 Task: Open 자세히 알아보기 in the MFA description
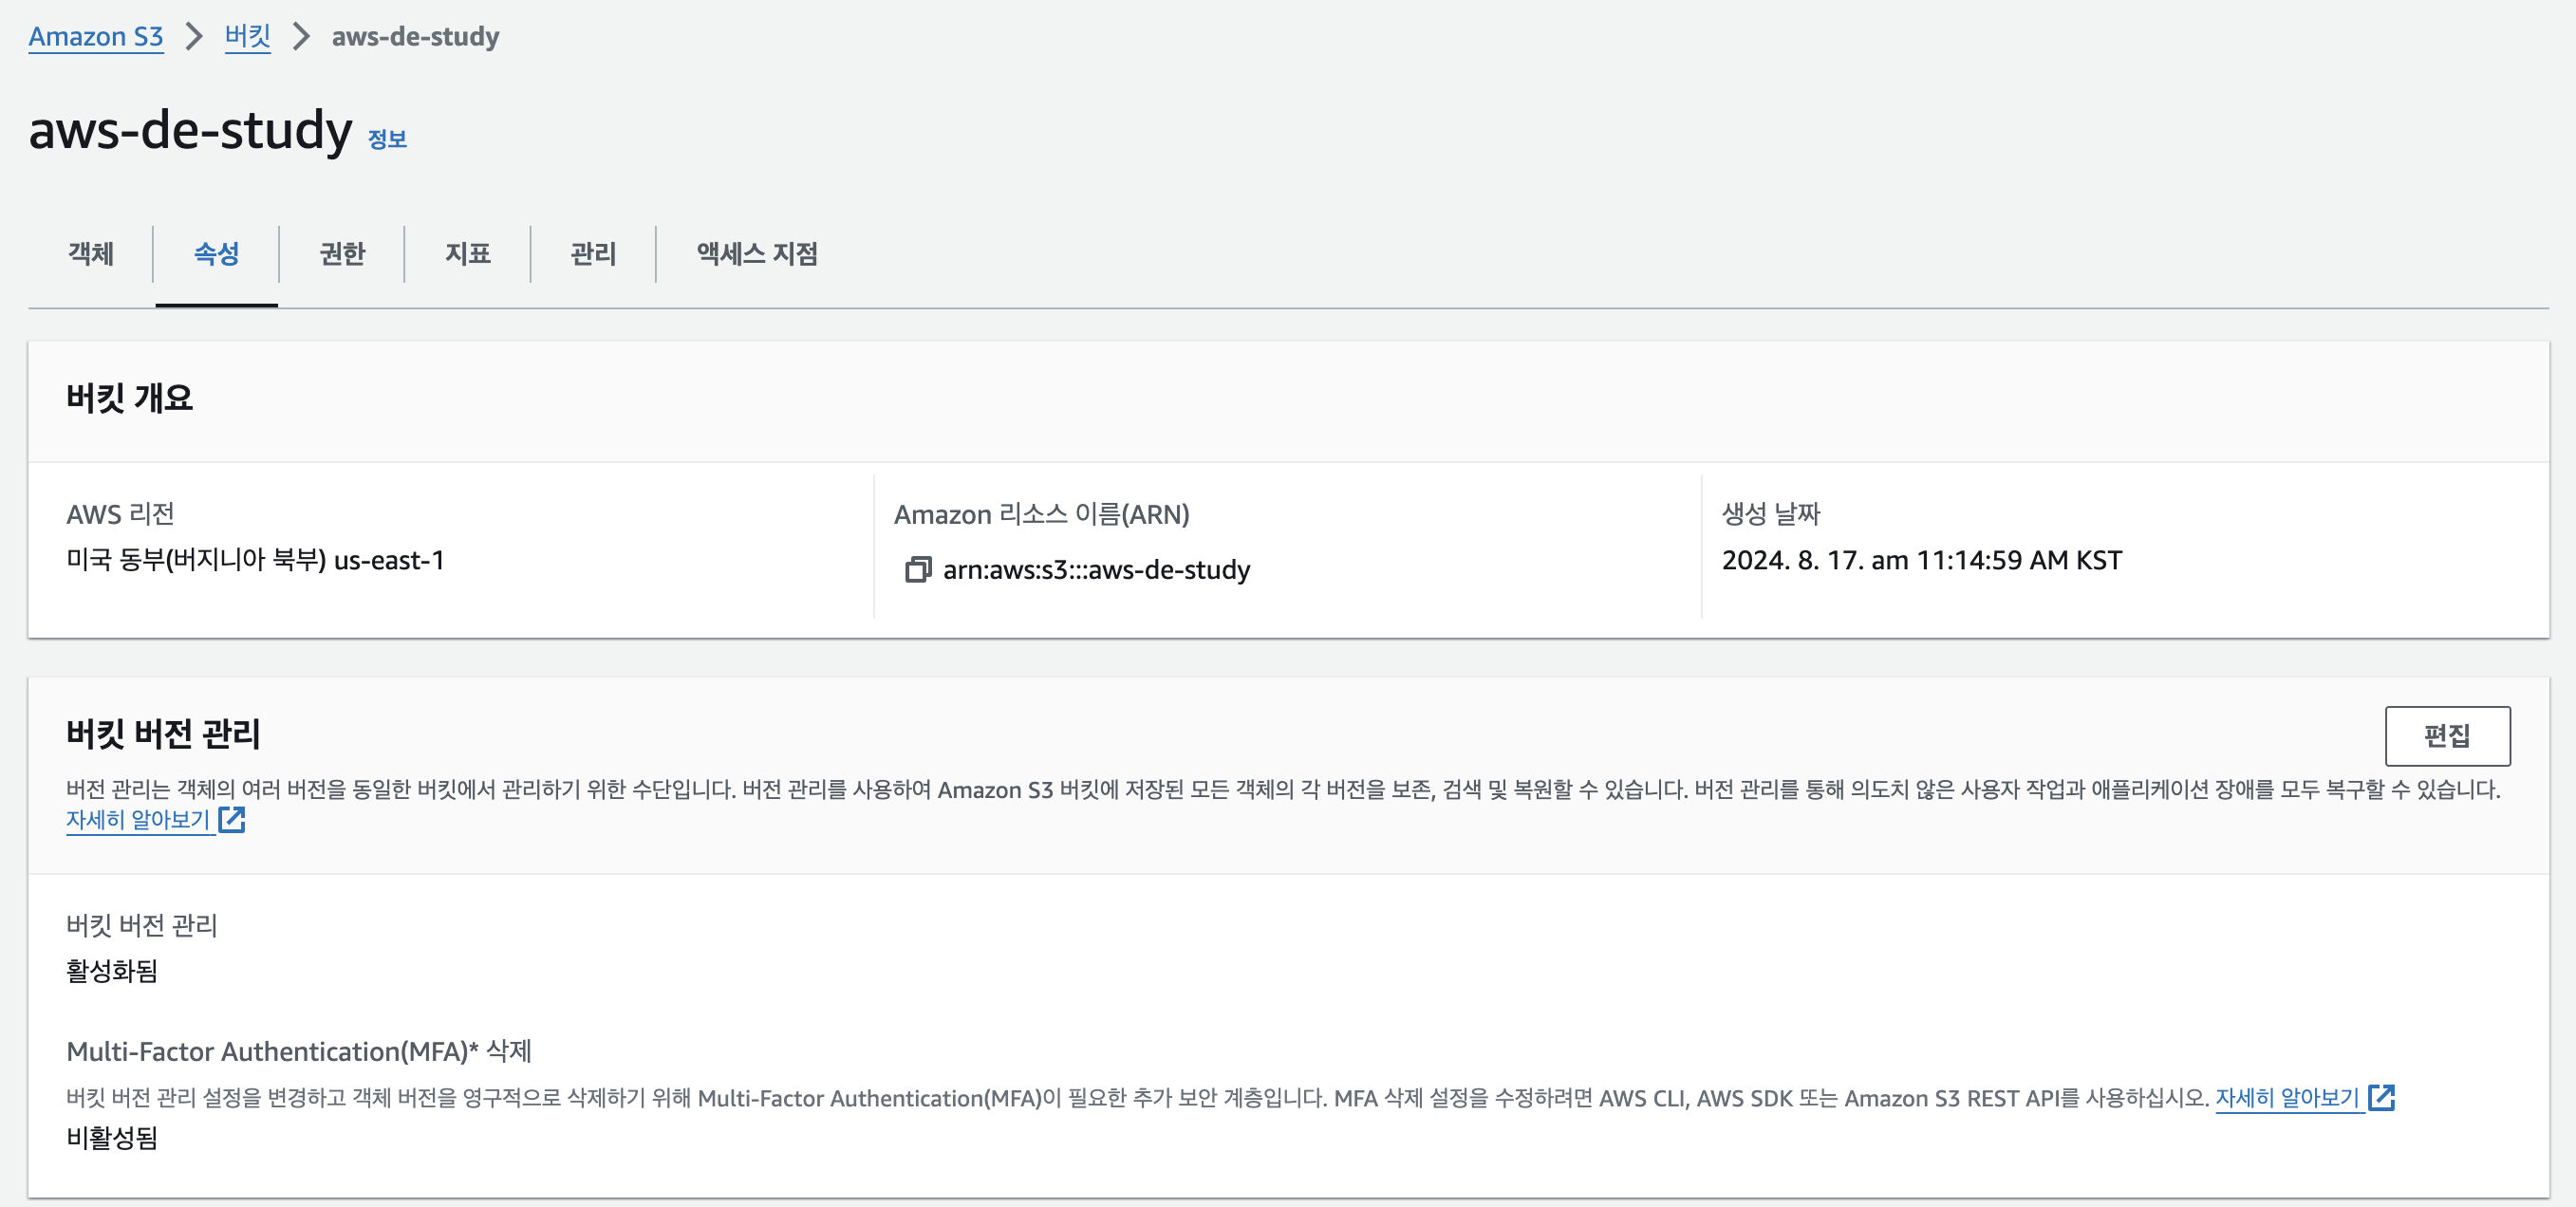click(2290, 1097)
